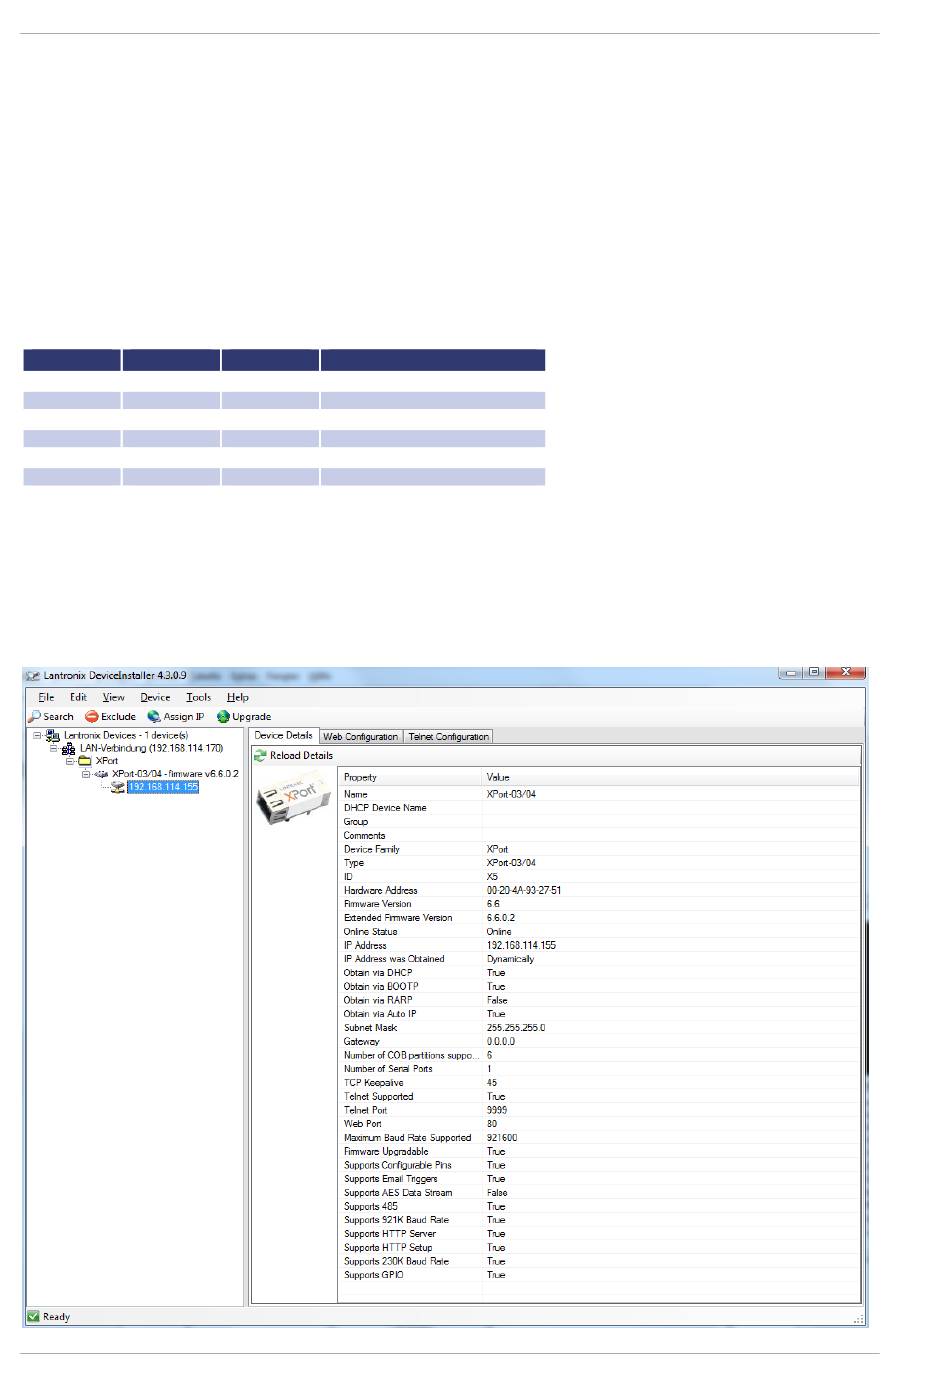This screenshot has width=950, height=1387.
Task: Click the Value column header
Action: pyautogui.click(x=671, y=777)
